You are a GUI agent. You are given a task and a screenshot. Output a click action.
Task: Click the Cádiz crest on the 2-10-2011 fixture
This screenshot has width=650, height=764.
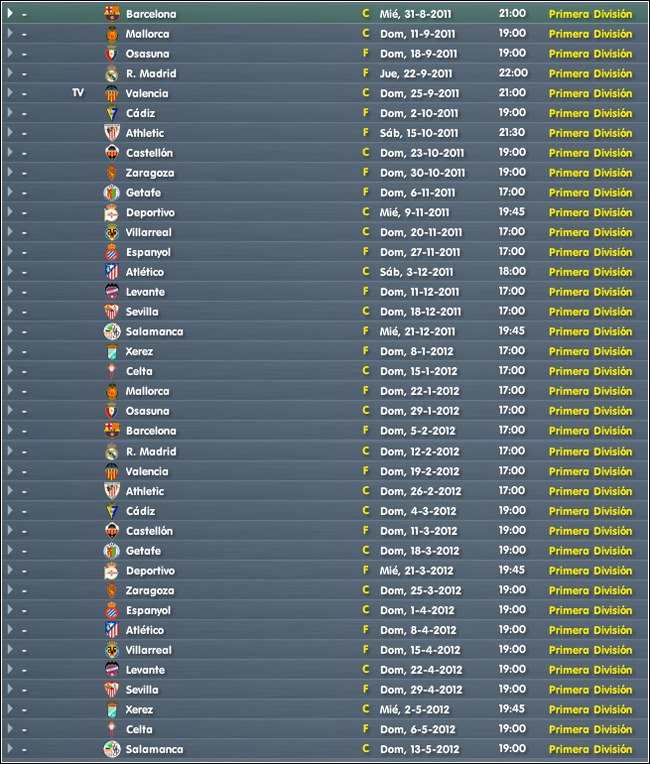click(112, 113)
